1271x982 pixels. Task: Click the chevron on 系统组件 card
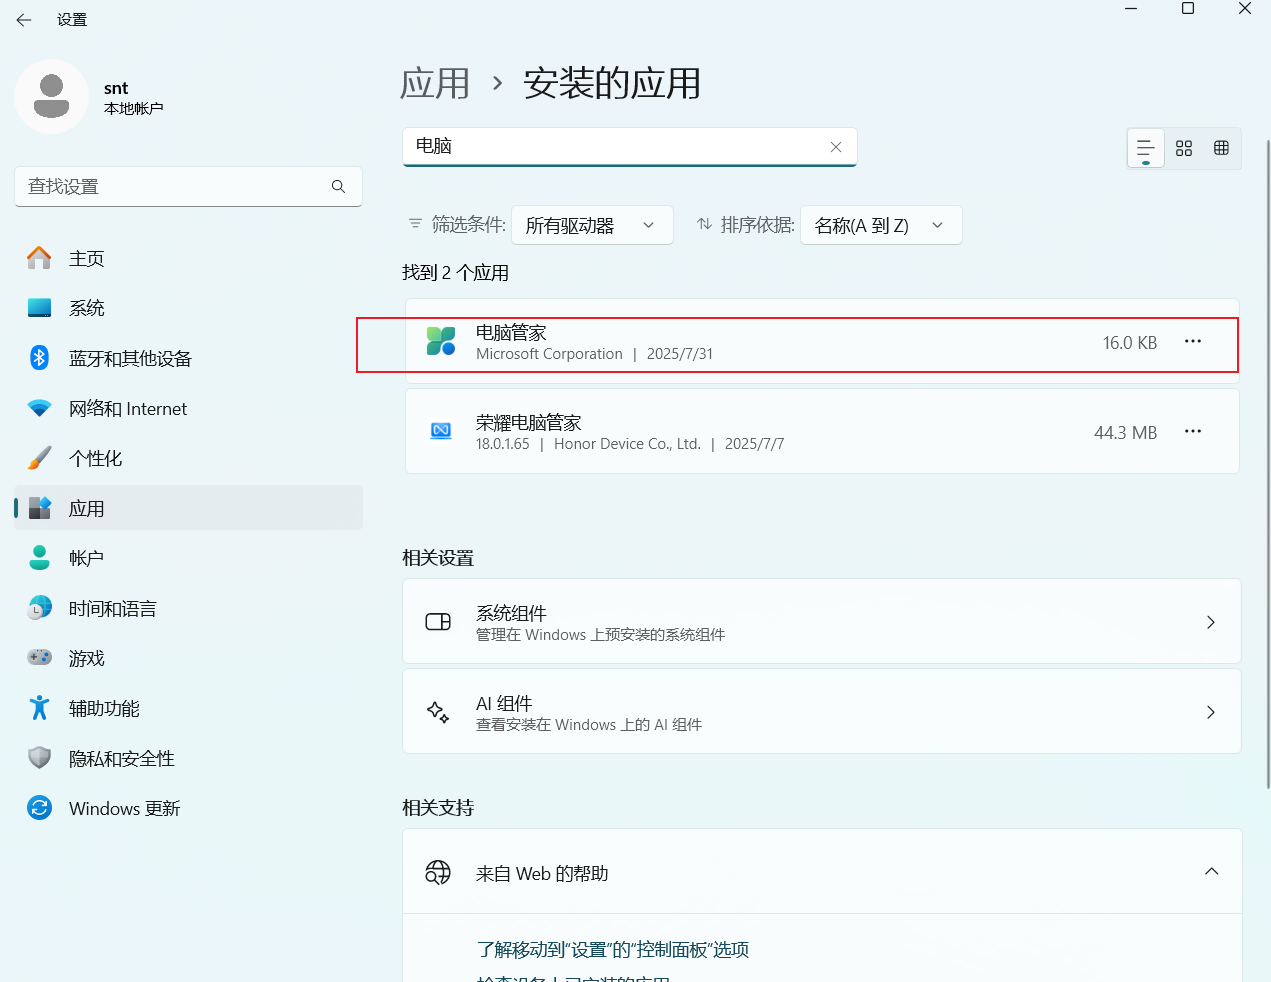coord(1211,622)
